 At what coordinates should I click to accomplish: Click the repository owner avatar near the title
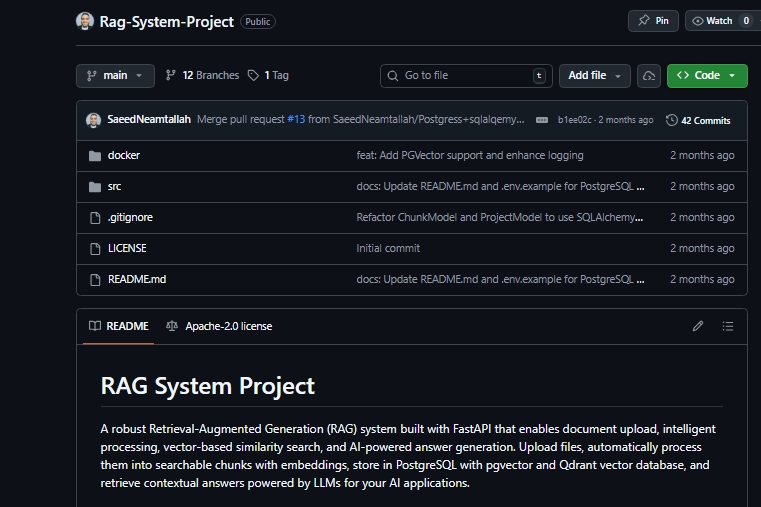[x=85, y=21]
